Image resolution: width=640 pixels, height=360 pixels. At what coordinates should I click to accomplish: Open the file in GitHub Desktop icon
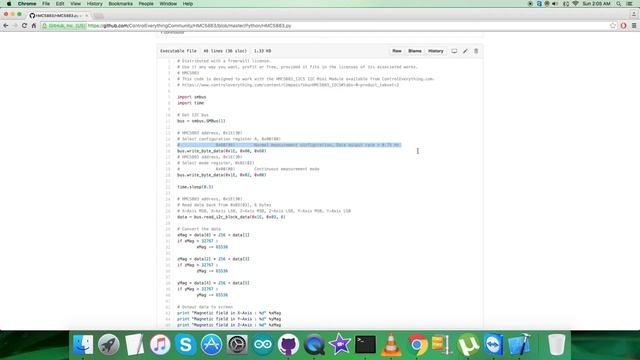[454, 51]
